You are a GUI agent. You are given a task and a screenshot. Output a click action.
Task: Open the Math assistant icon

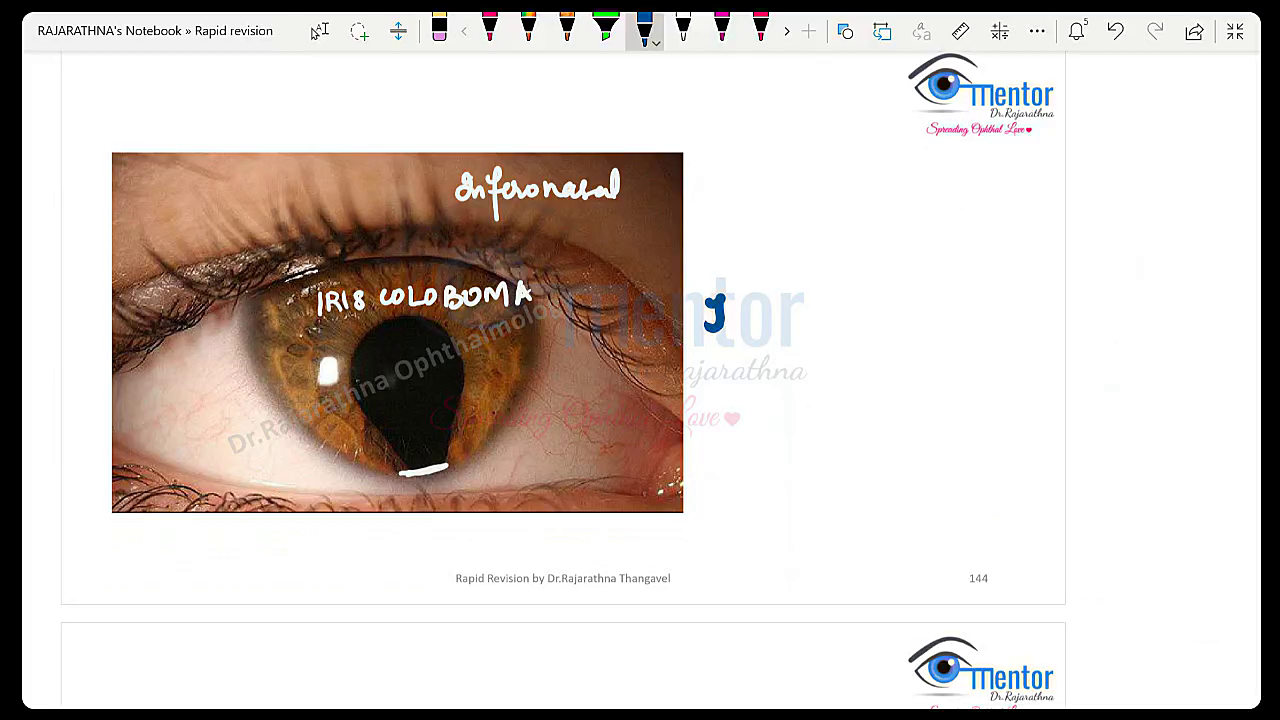(x=999, y=32)
